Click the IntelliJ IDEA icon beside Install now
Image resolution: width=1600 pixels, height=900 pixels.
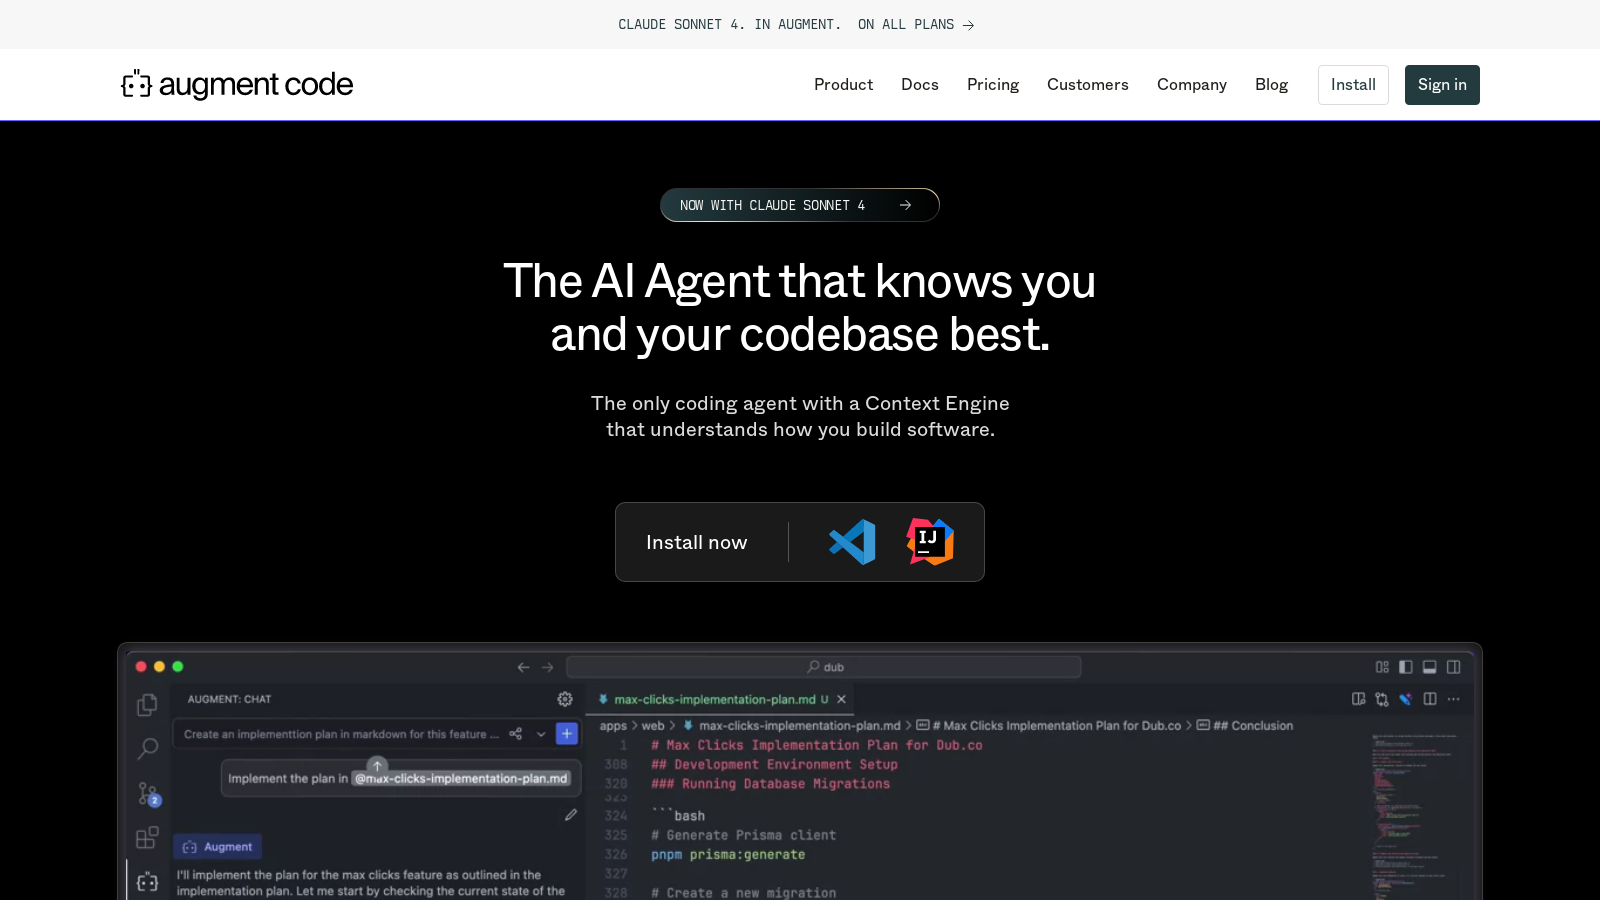[929, 542]
